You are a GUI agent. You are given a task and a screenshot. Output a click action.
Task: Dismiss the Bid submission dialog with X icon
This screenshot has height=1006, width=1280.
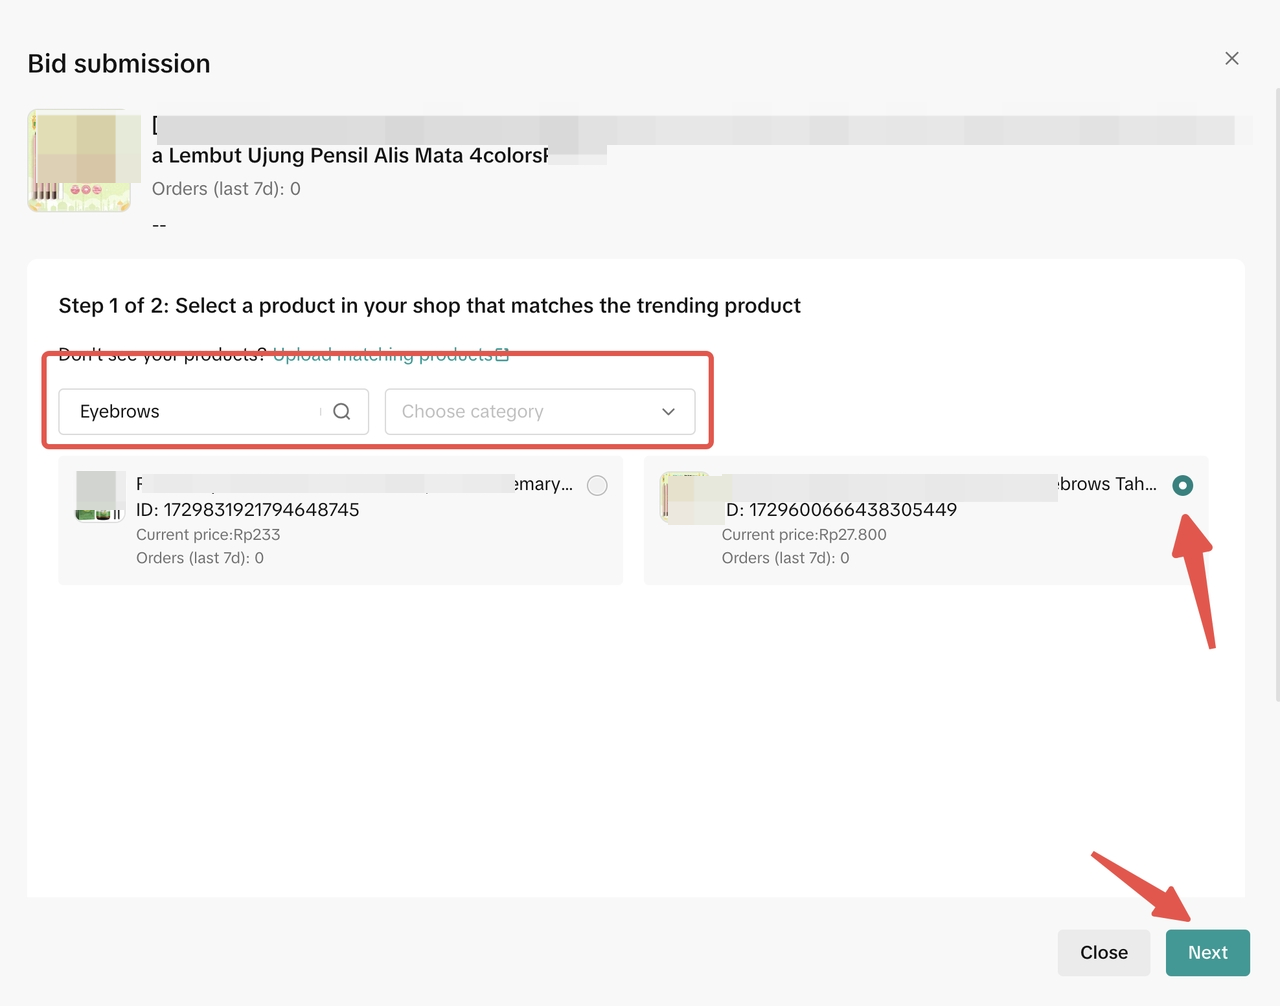[x=1232, y=58]
